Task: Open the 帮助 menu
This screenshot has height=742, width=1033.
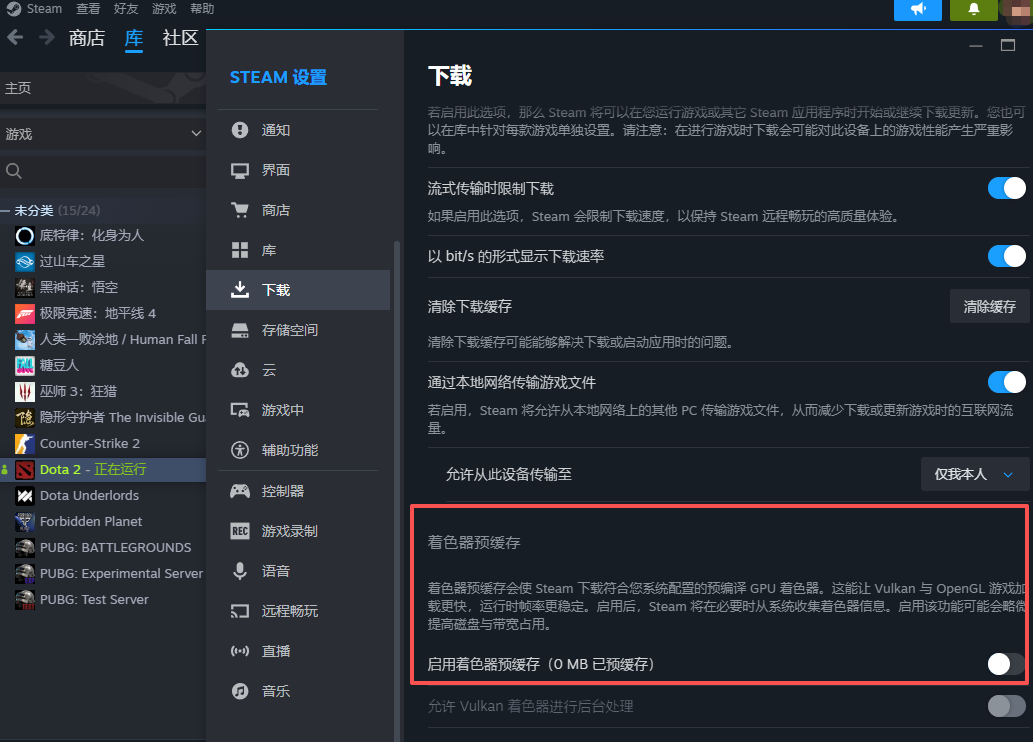Action: click(x=202, y=9)
